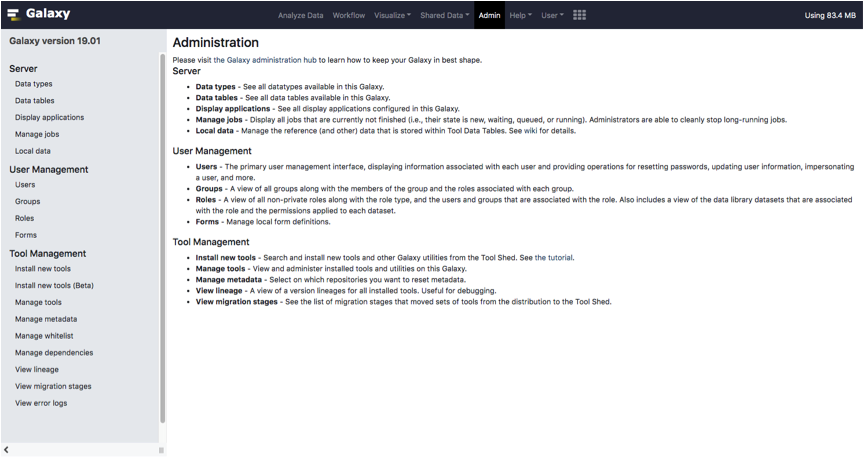Click the Galaxy brand title
Screen dimensions: 864x458
(x=48, y=14)
